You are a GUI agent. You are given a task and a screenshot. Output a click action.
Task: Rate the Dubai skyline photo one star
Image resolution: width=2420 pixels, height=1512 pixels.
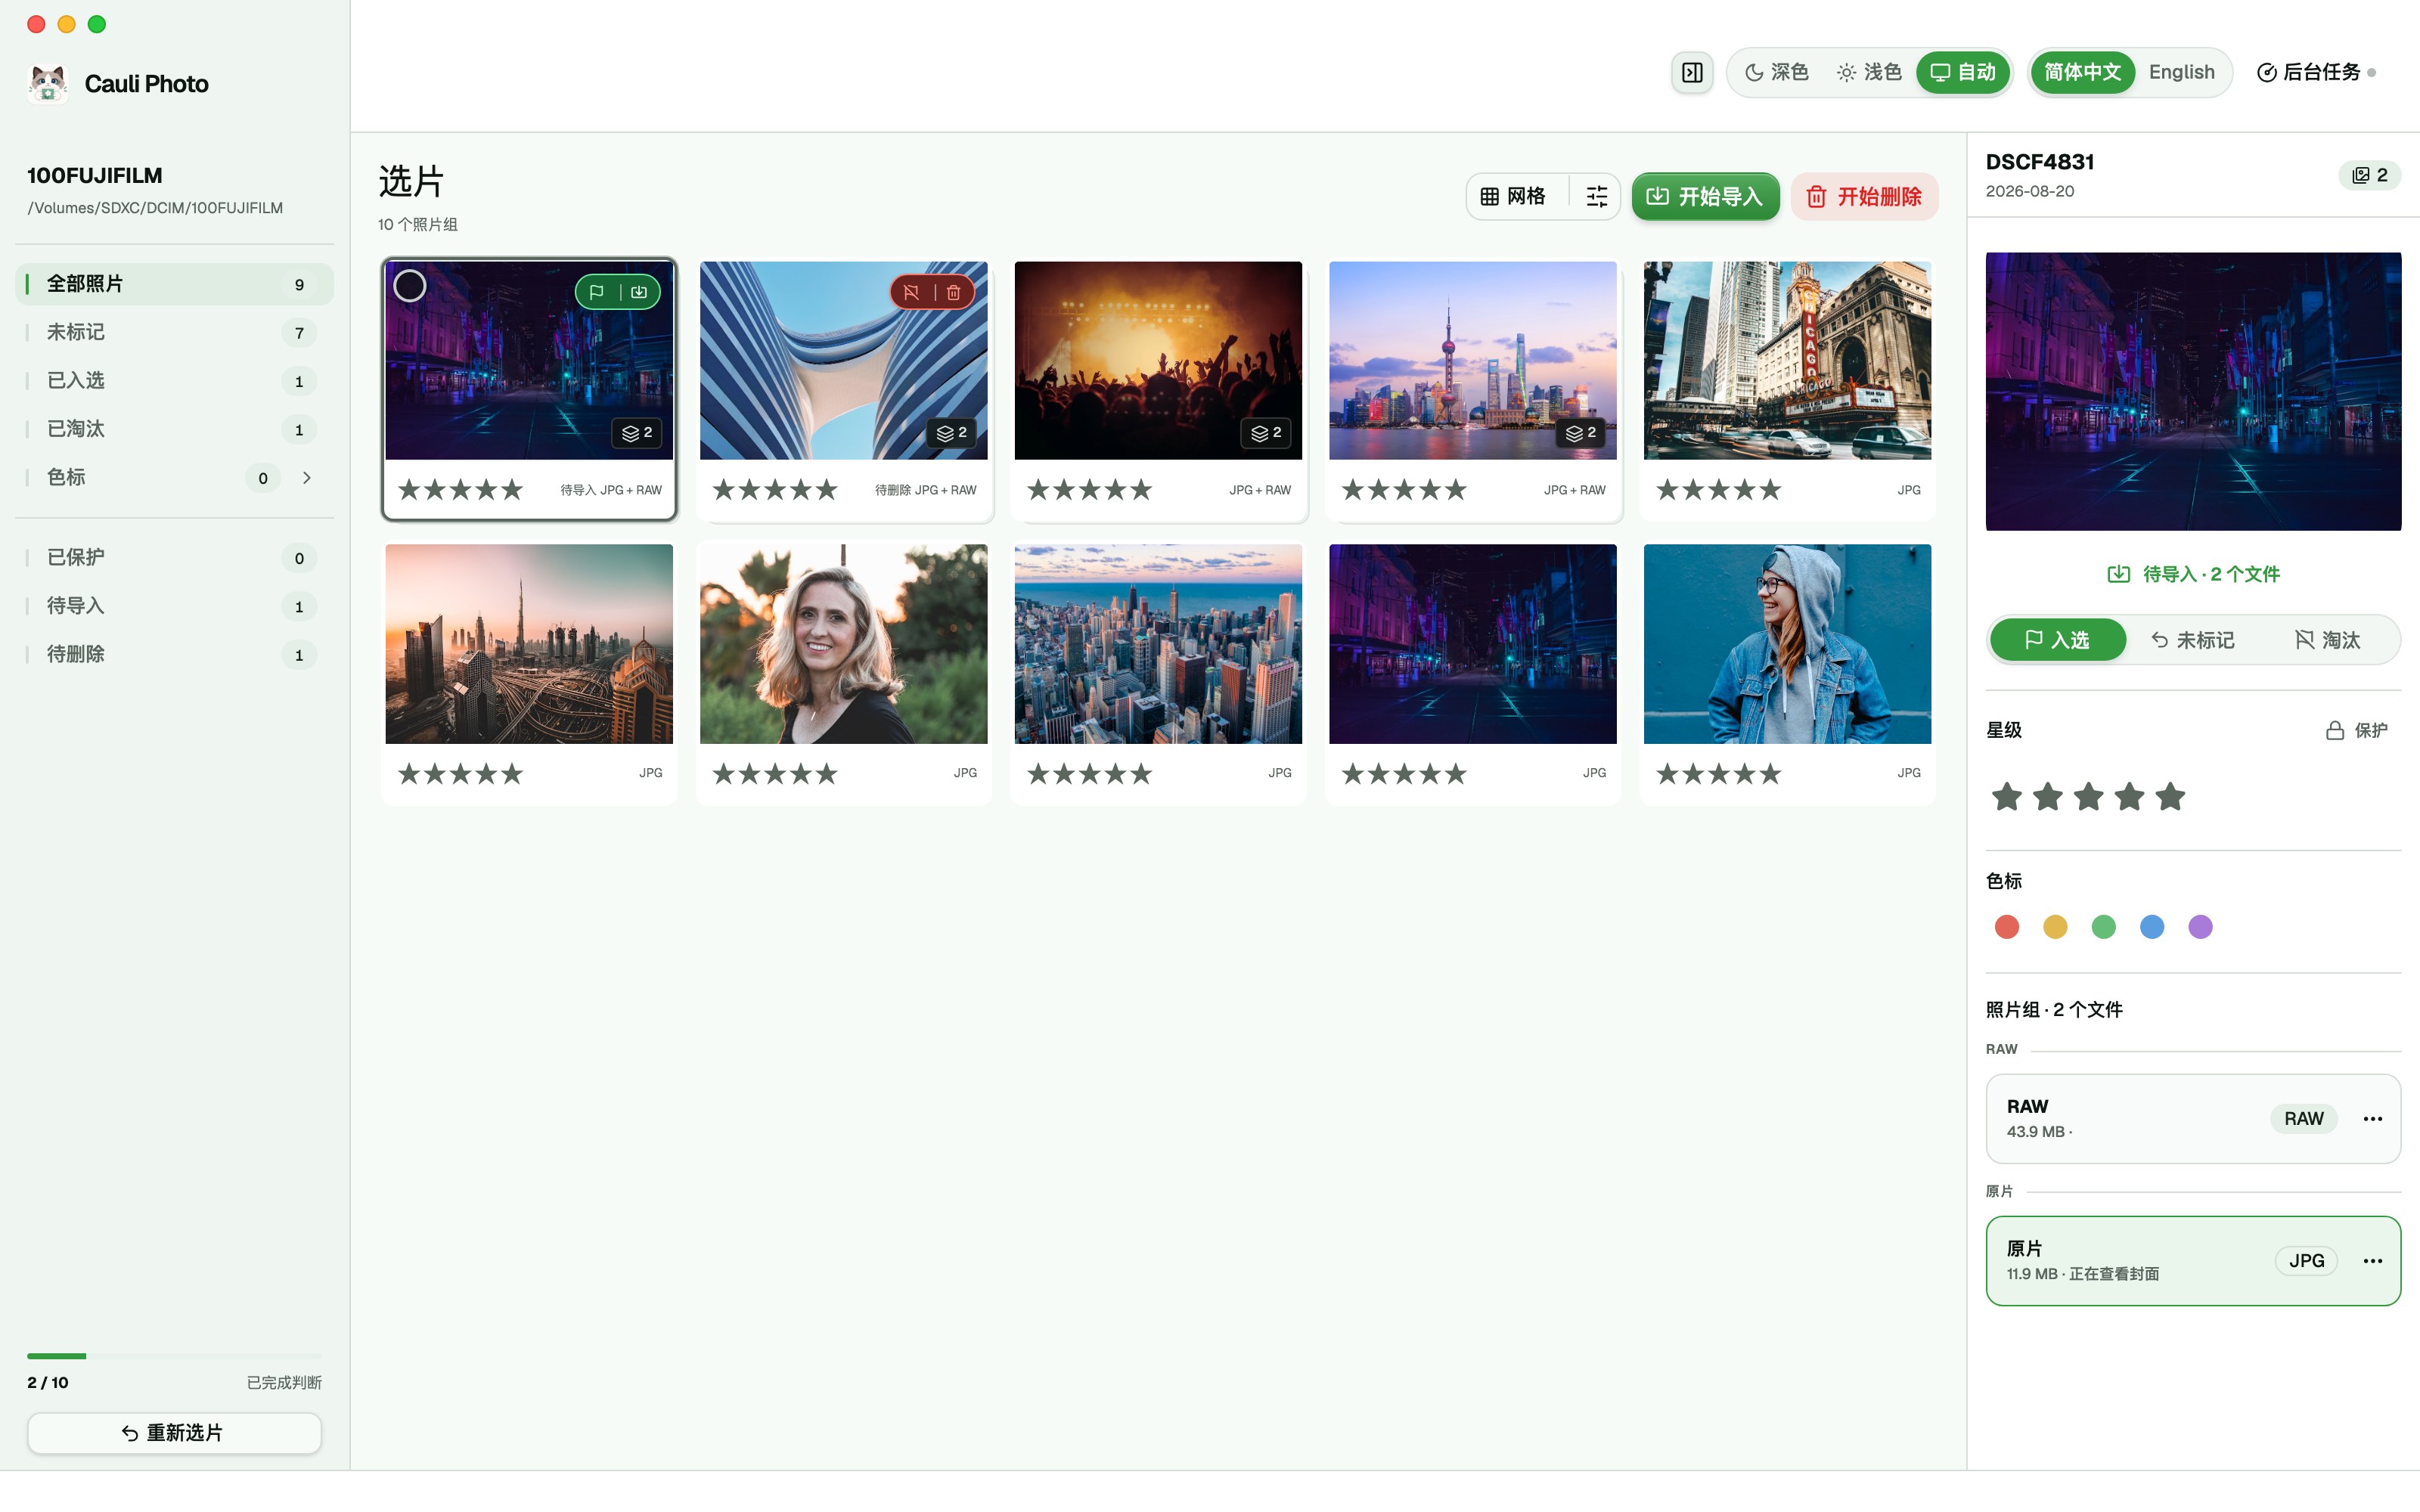pos(409,773)
